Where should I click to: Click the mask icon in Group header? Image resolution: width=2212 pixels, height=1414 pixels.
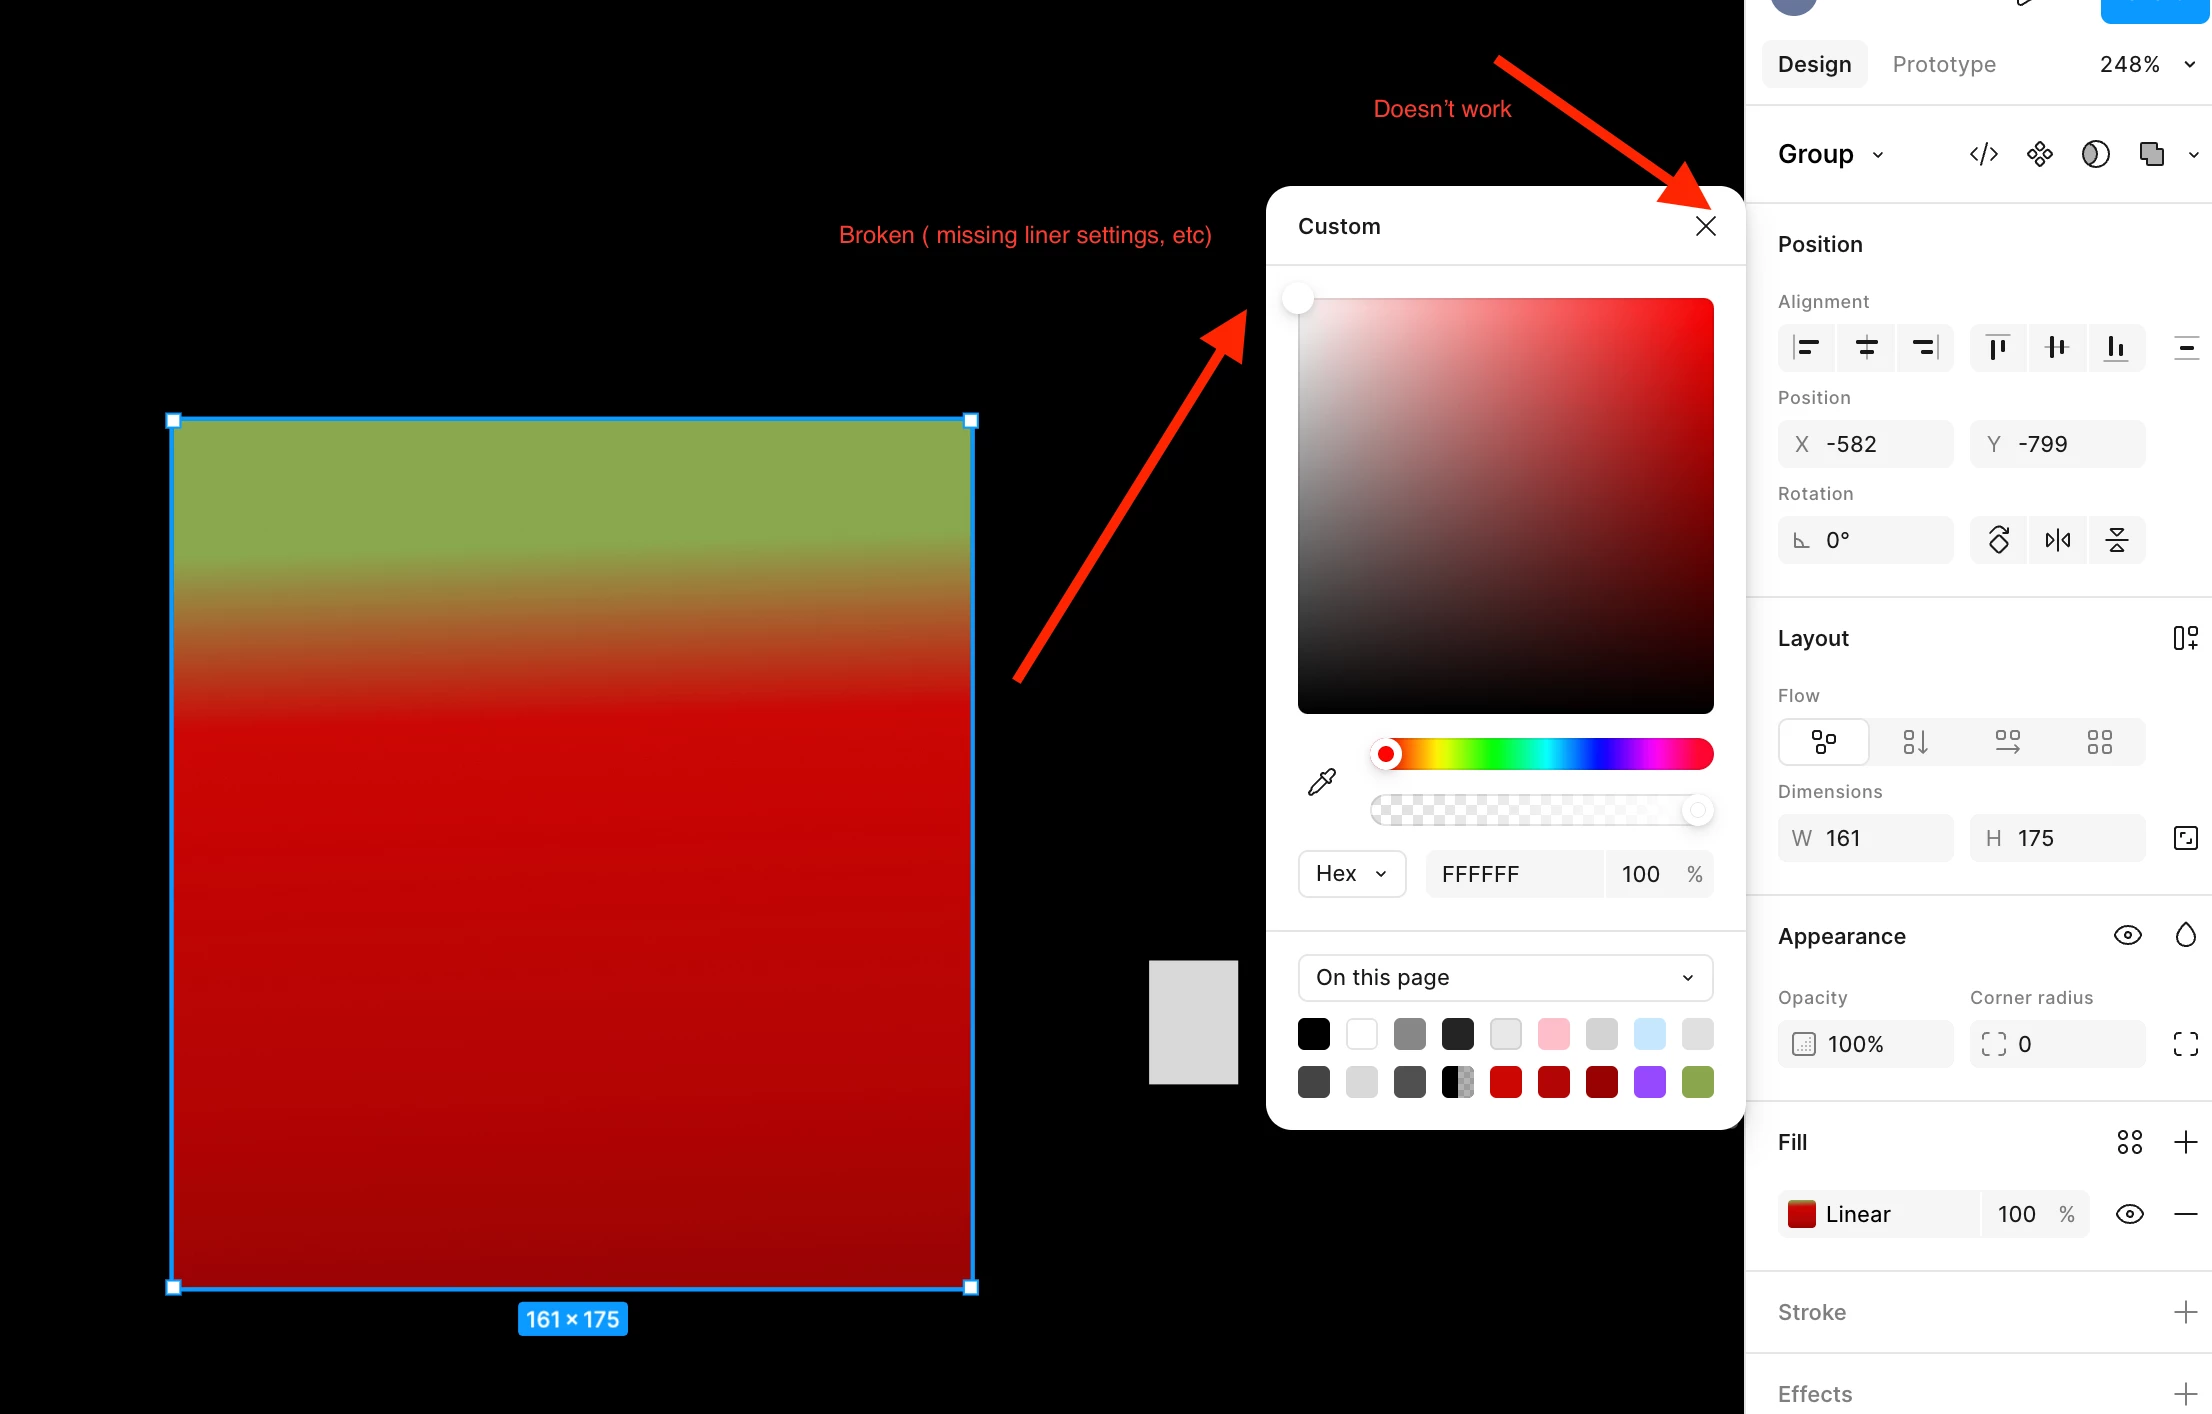tap(2095, 154)
